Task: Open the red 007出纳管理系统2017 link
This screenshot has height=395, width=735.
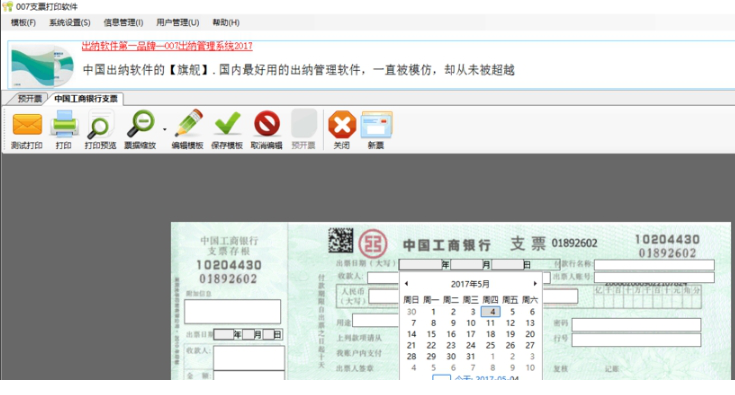Action: pos(167,46)
